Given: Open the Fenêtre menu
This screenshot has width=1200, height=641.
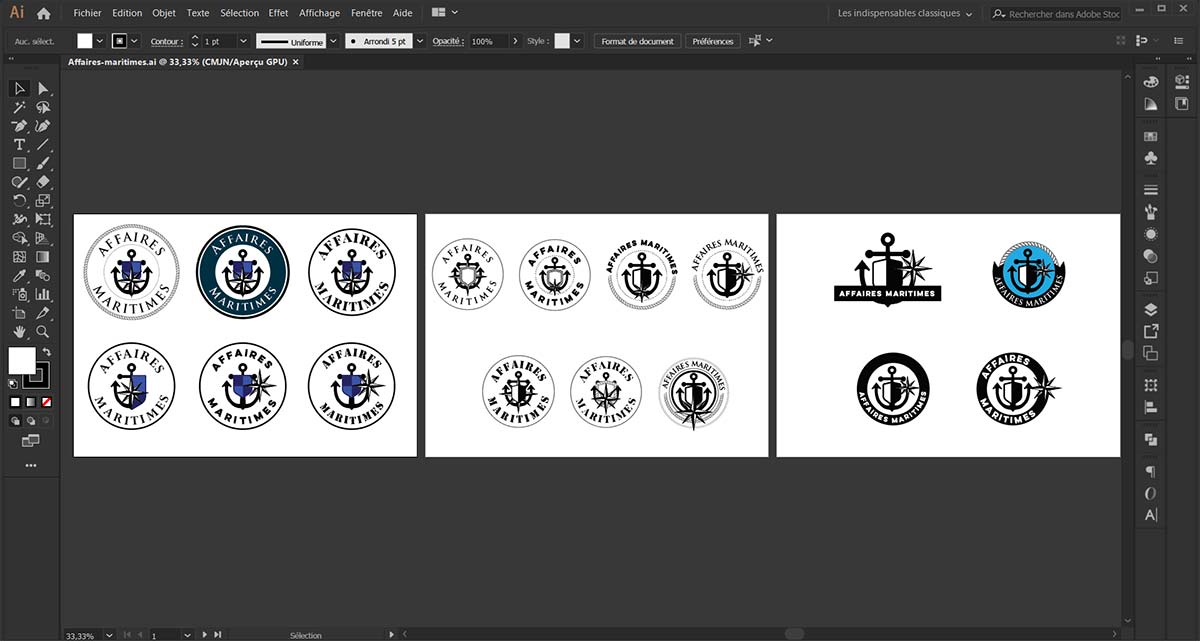Looking at the screenshot, I should (x=366, y=14).
